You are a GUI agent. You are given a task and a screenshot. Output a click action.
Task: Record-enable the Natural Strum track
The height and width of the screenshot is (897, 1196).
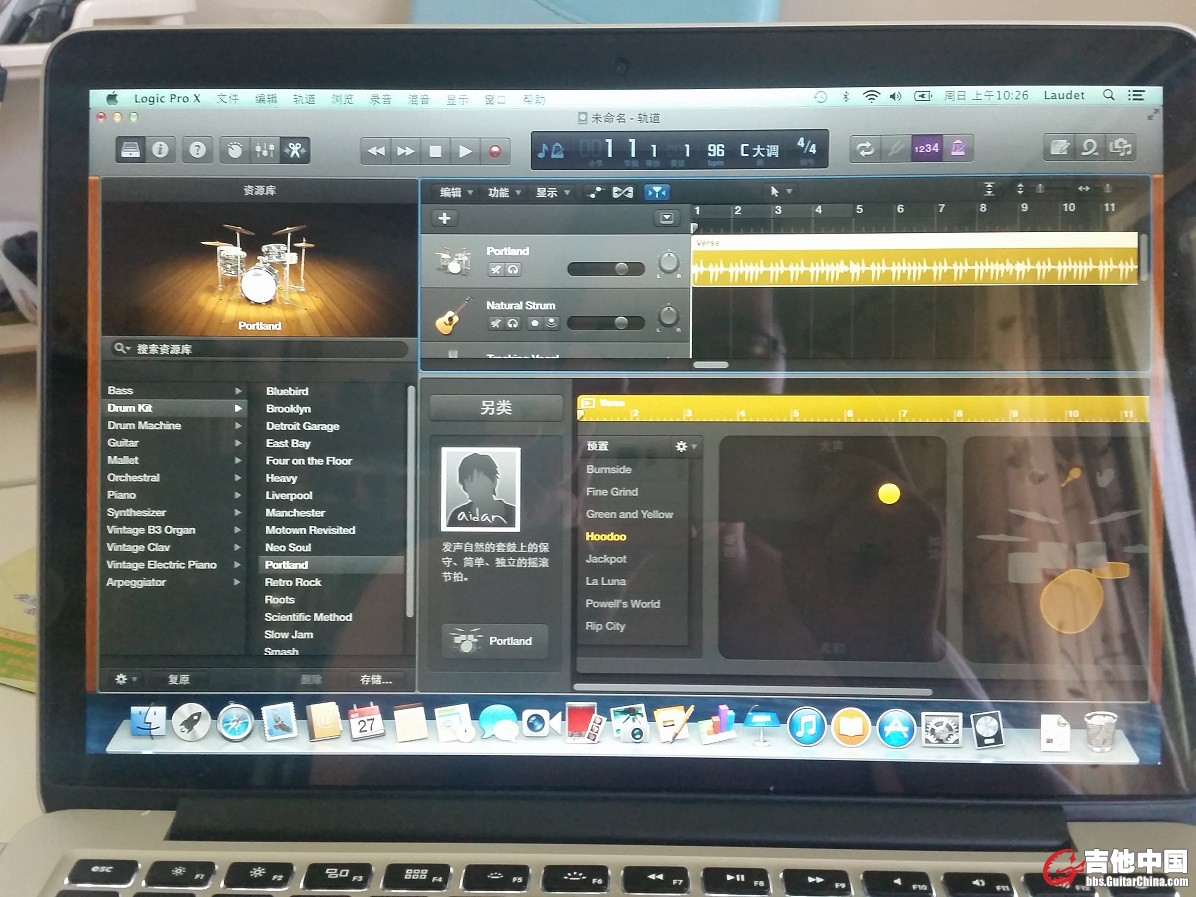tap(534, 323)
